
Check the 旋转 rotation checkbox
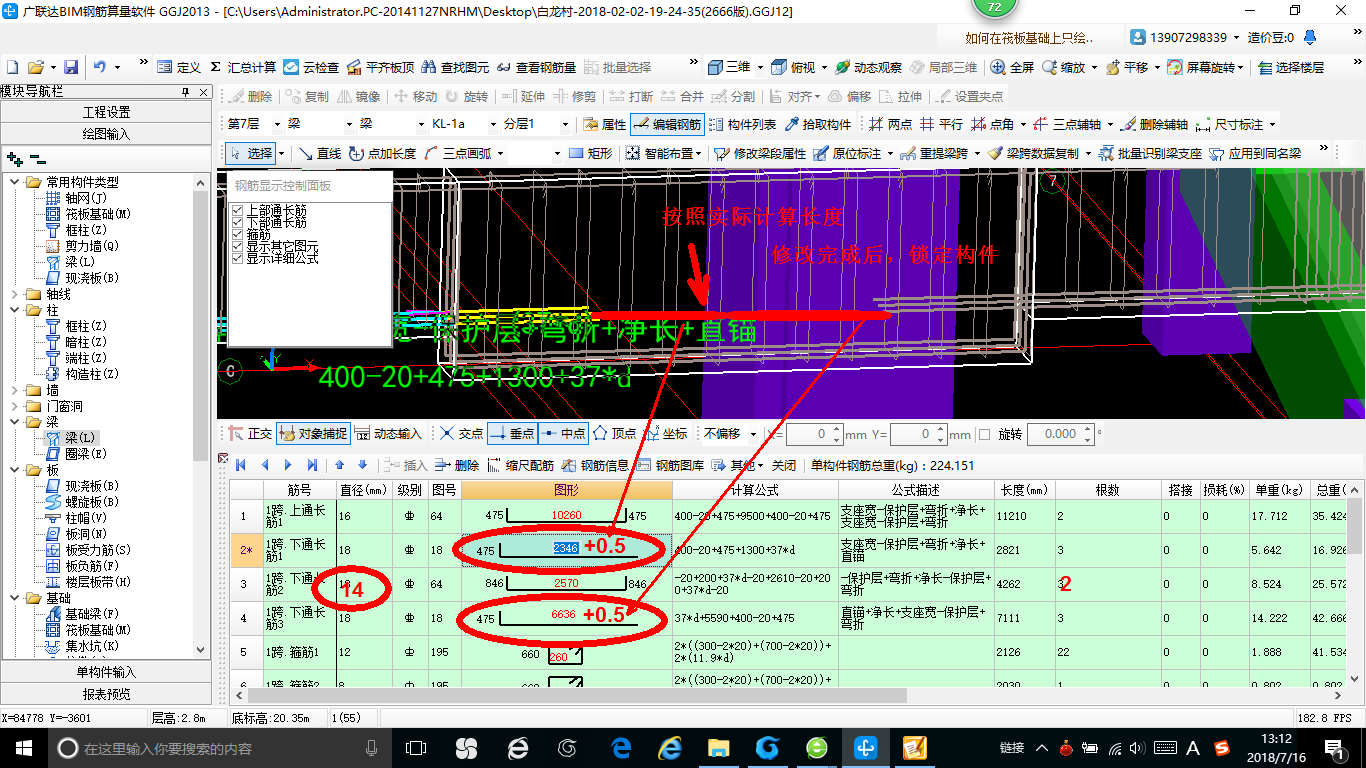pos(984,434)
